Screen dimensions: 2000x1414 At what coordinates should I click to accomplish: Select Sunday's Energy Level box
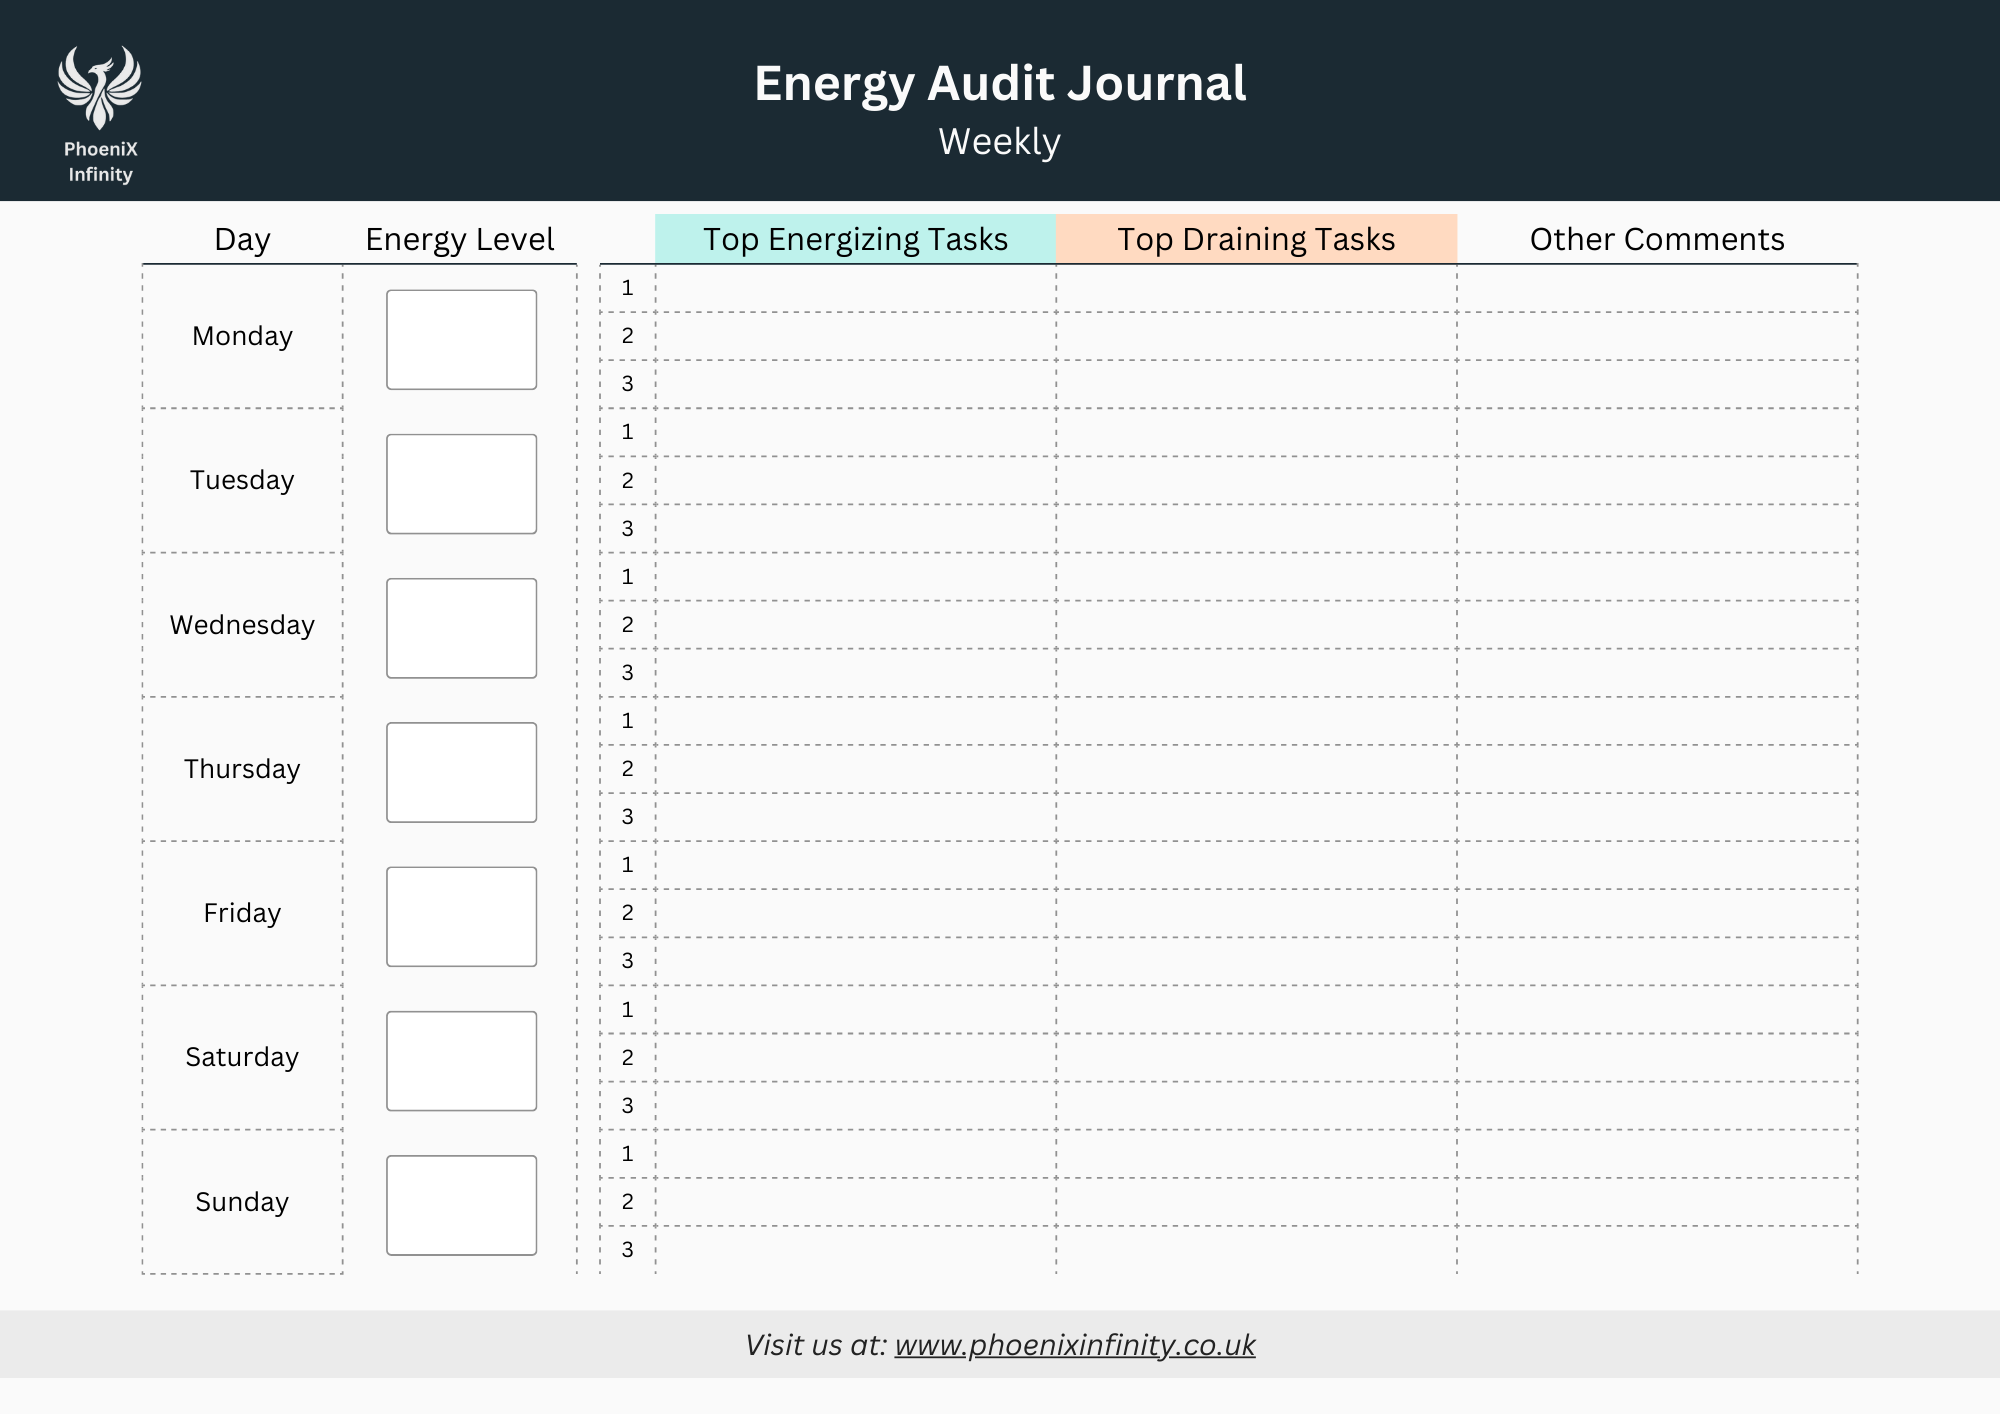(461, 1205)
